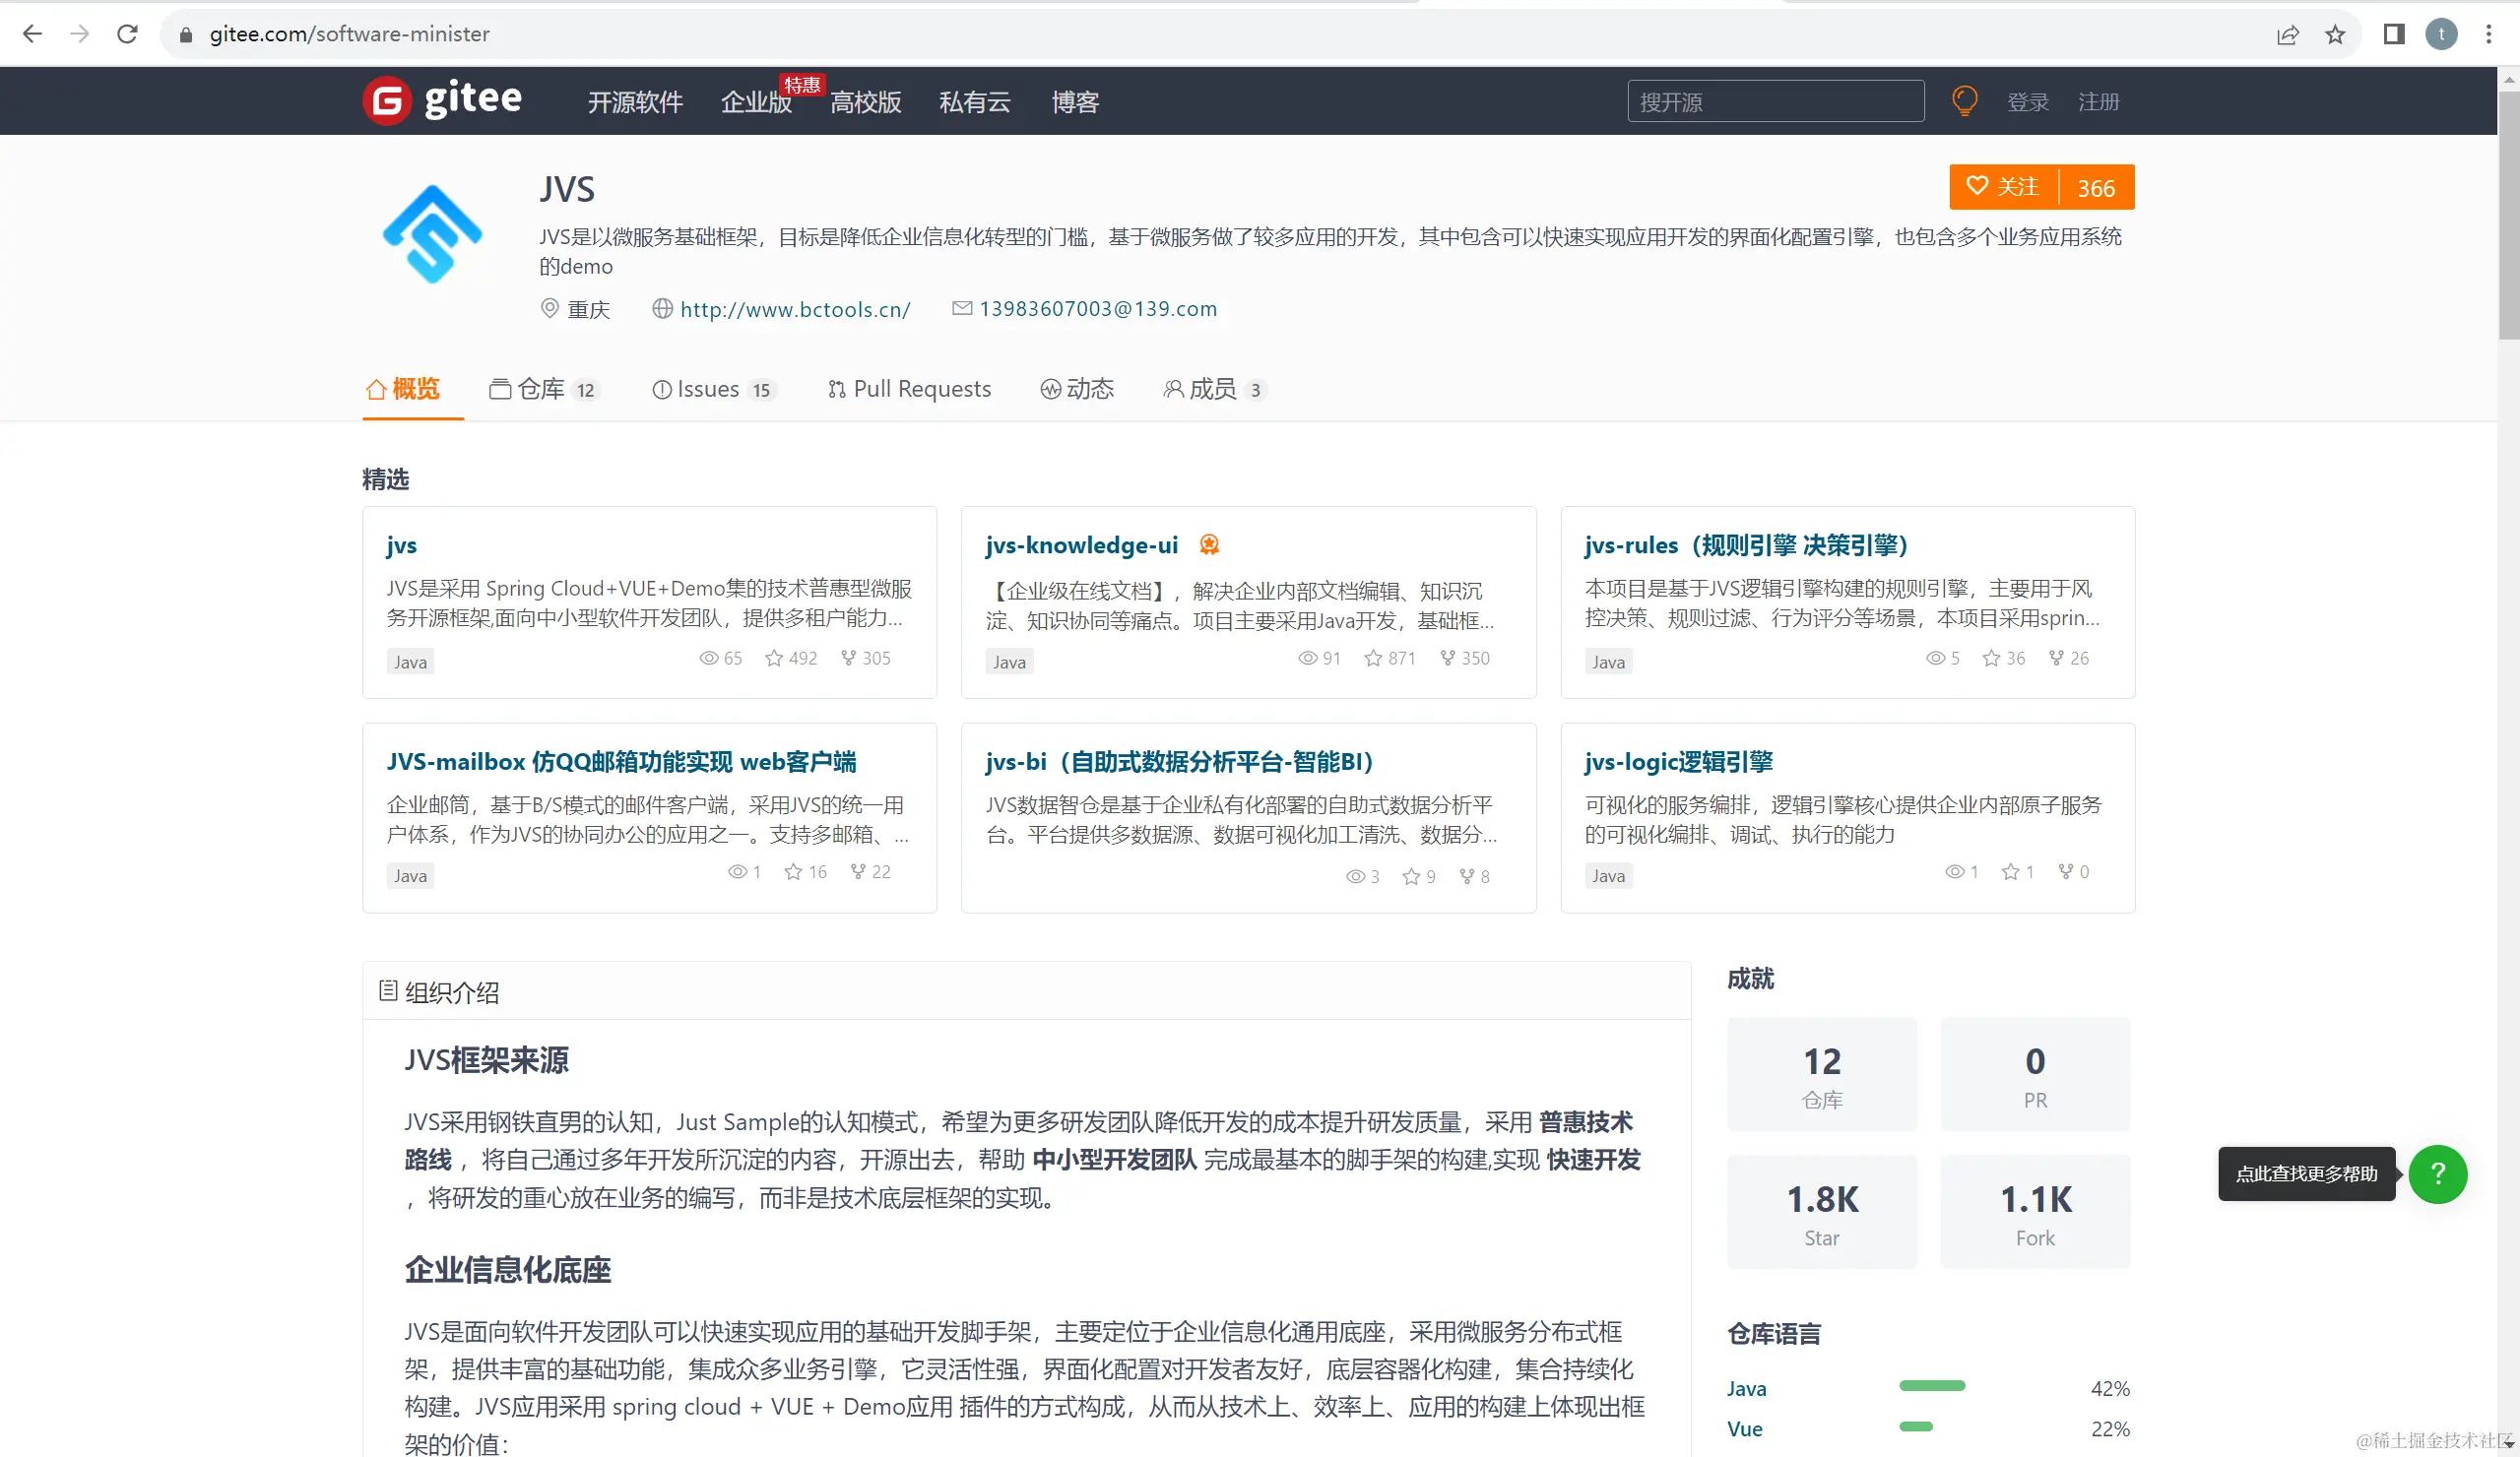Bookmark this page with star icon

coord(2335,35)
